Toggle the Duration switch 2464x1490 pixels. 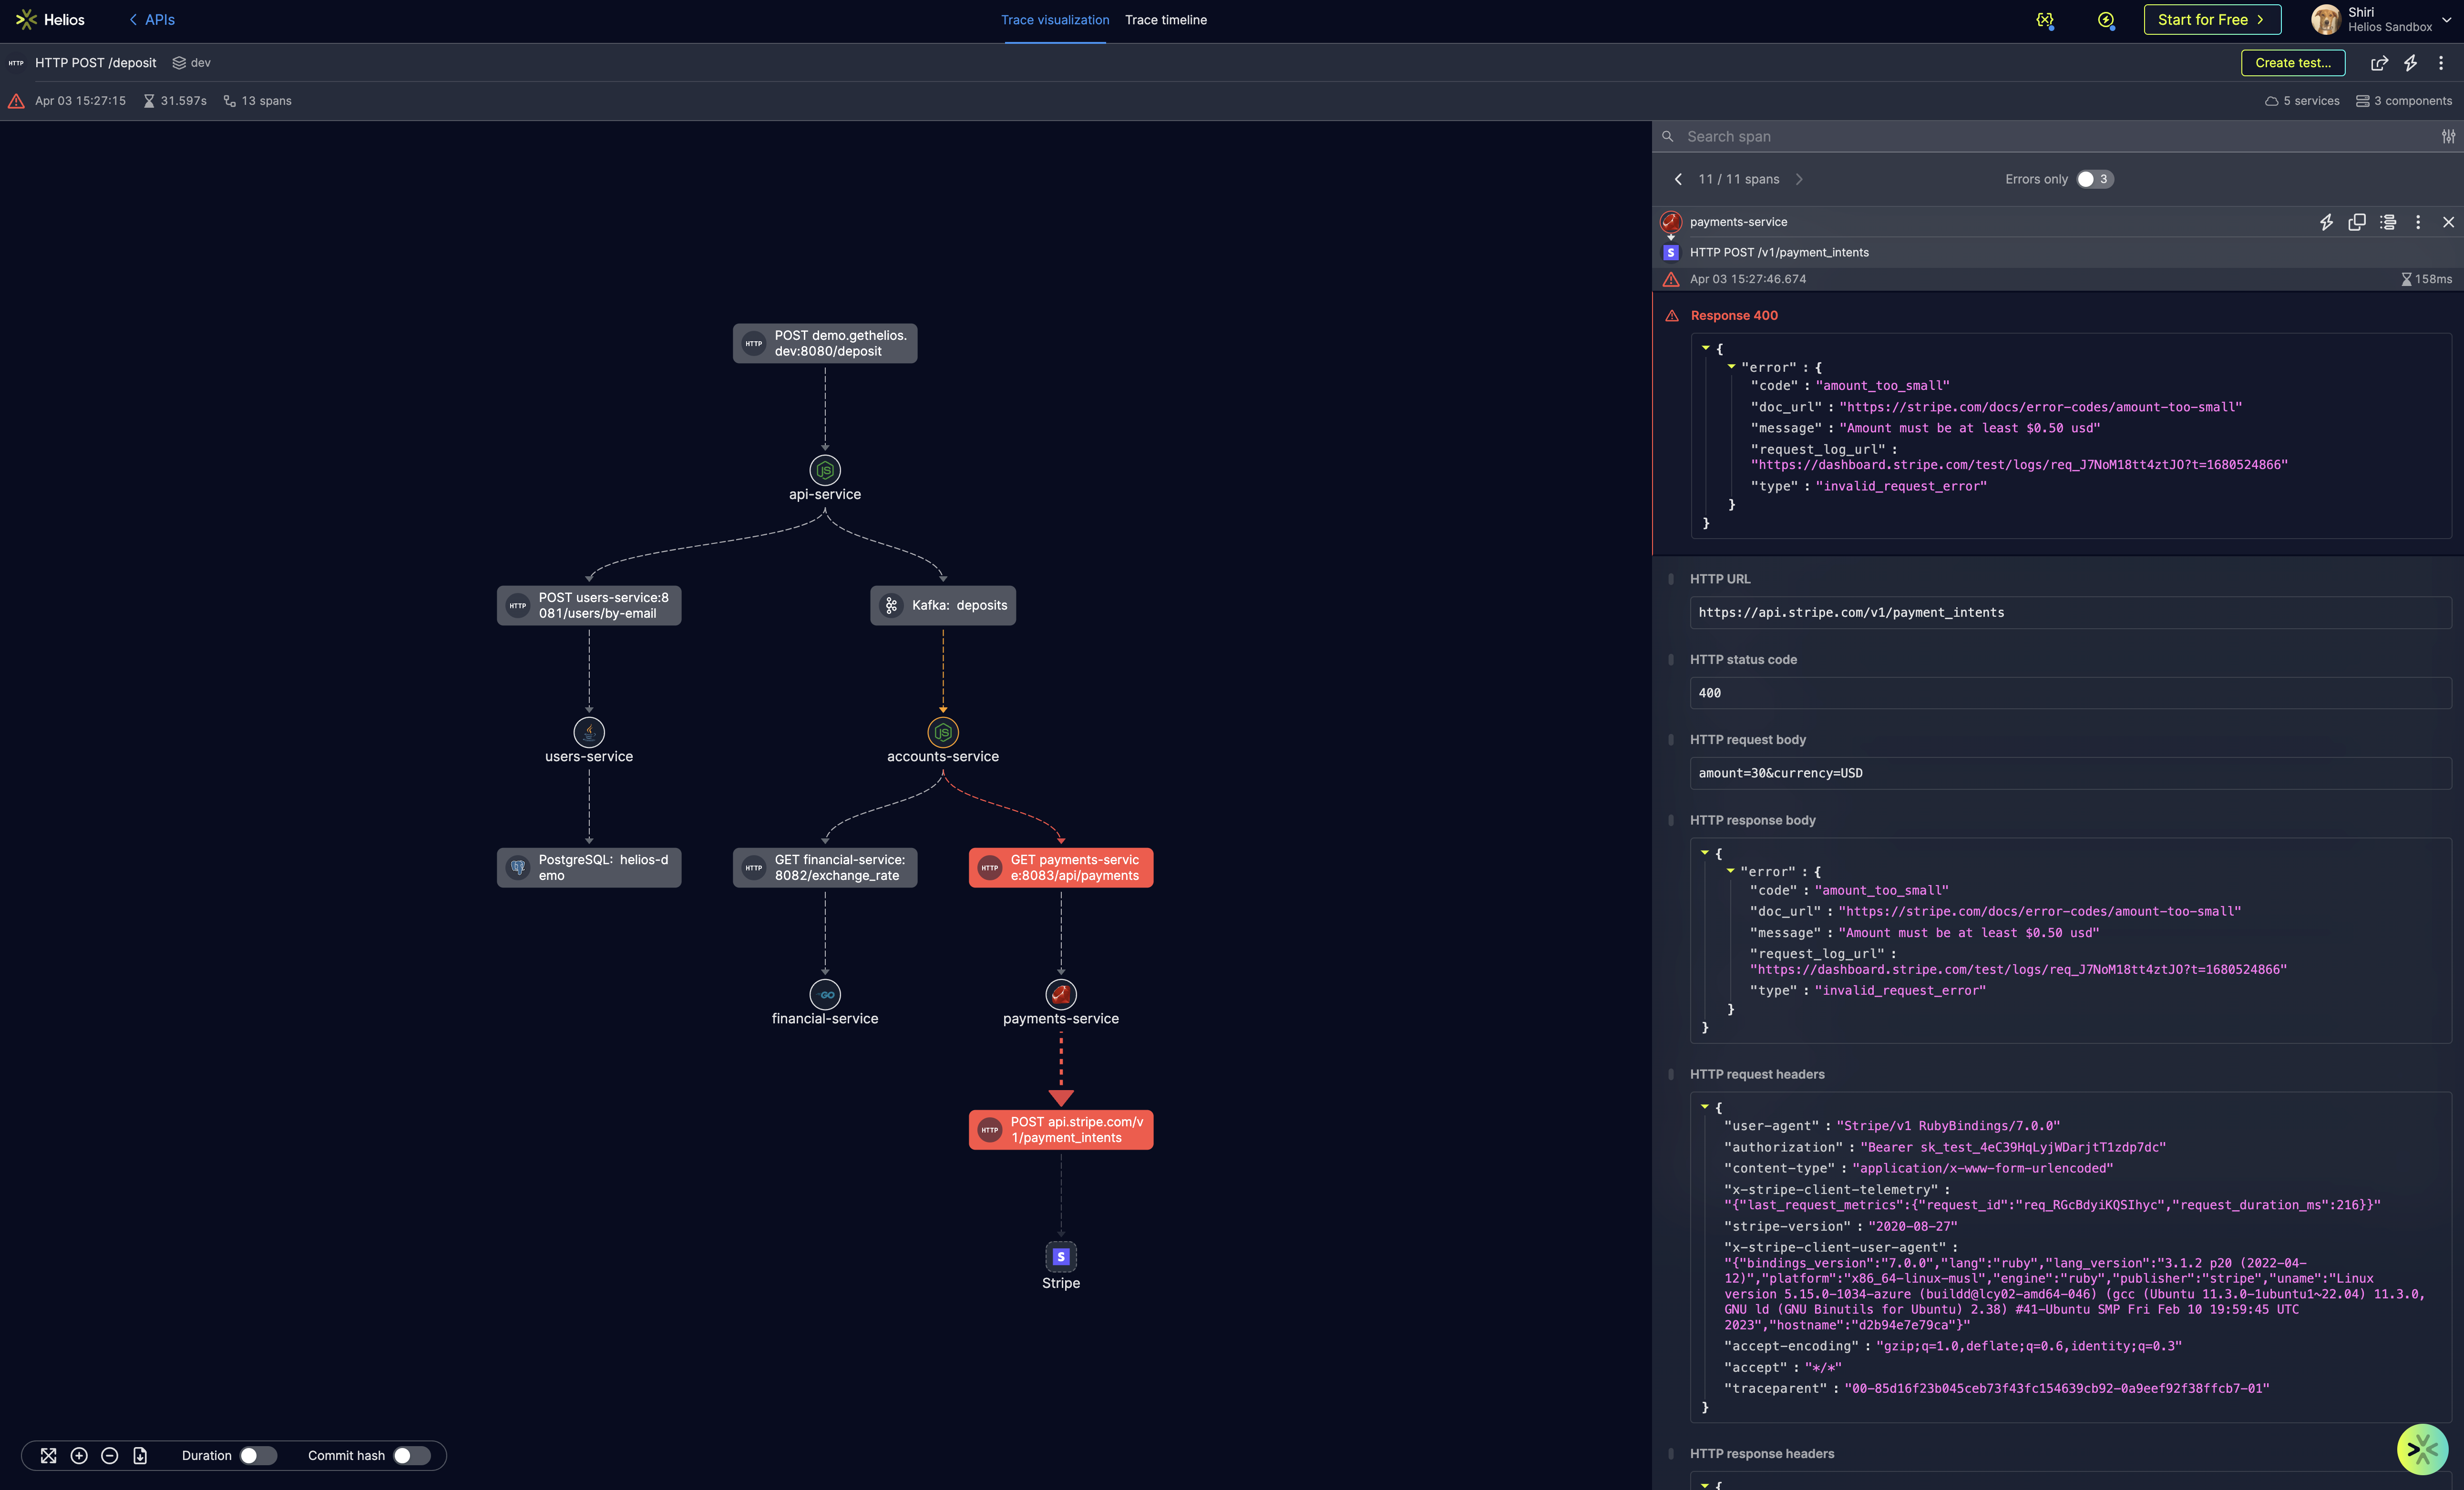[x=258, y=1456]
